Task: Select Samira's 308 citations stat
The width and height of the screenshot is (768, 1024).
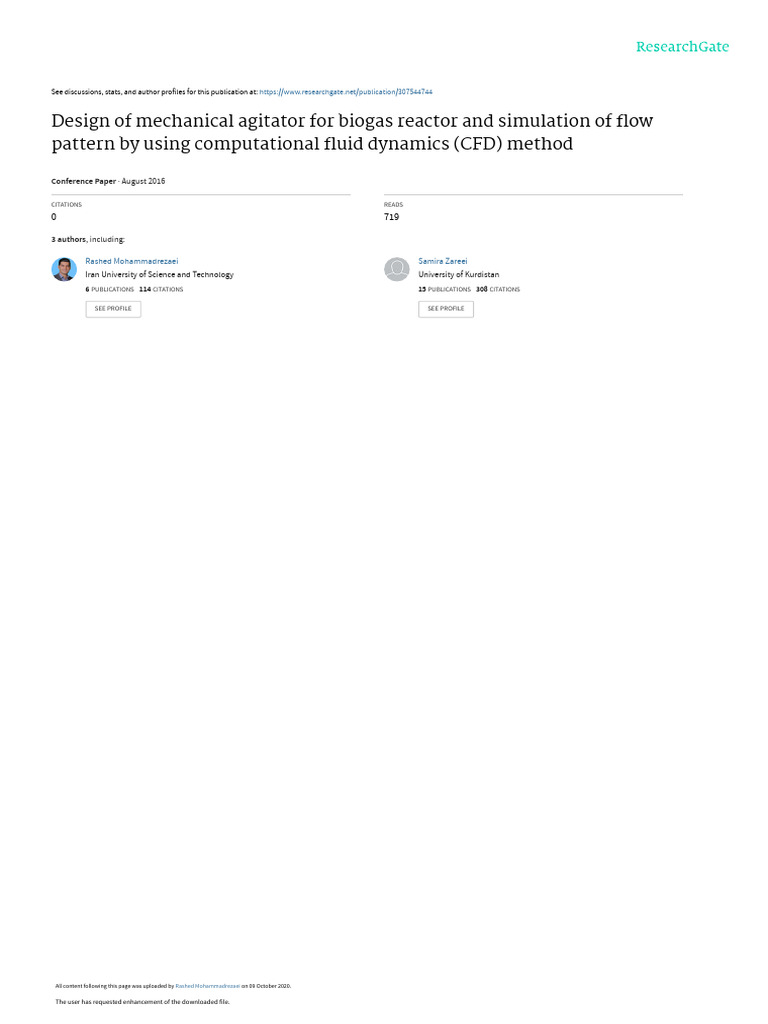Action: coord(498,289)
